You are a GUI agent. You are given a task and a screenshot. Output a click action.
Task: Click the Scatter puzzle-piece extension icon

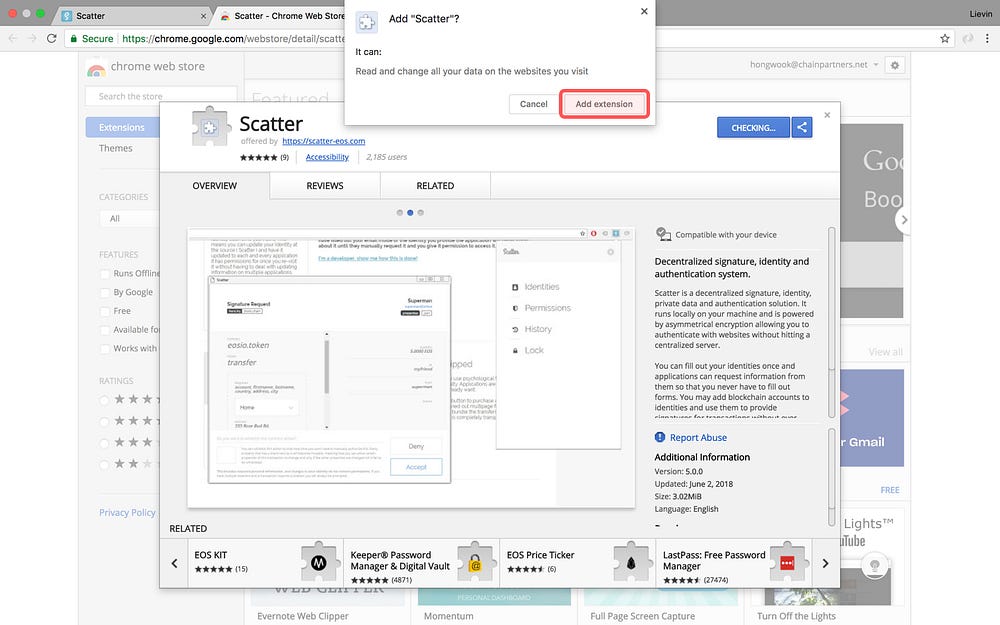pos(210,128)
